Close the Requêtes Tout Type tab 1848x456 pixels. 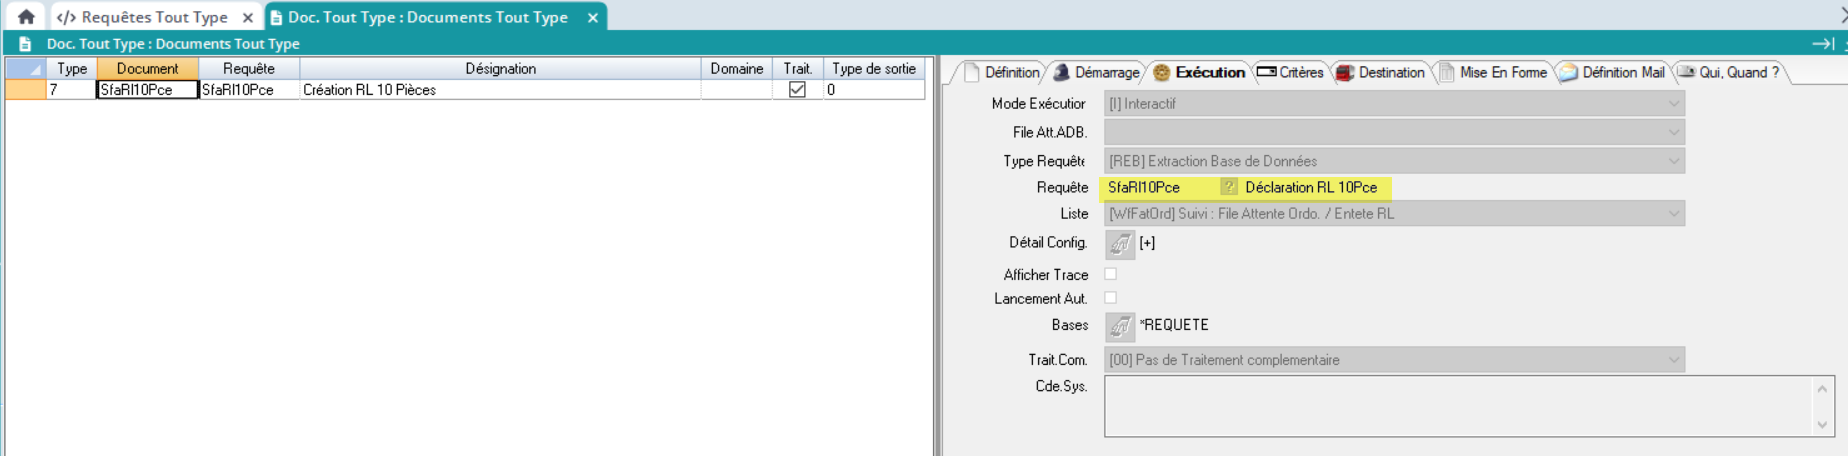(x=248, y=17)
